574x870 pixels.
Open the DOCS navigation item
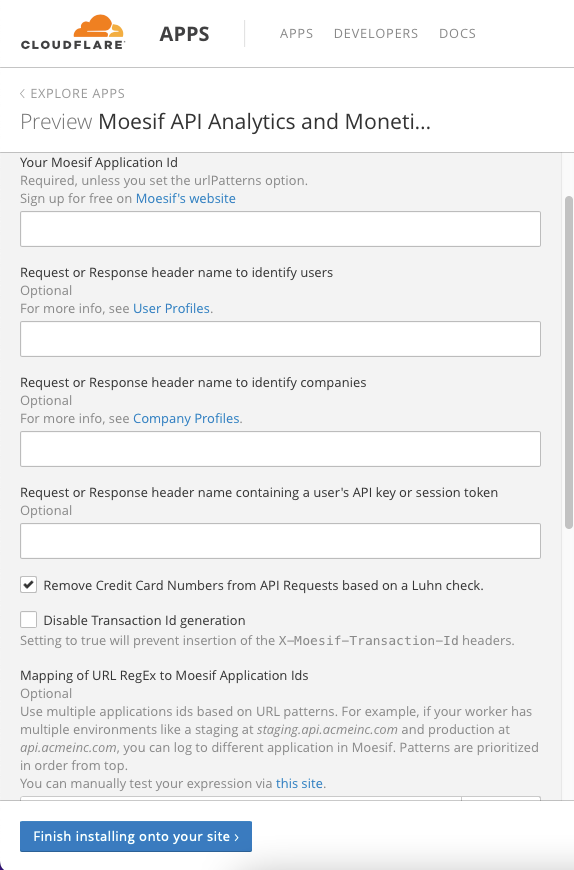[x=457, y=33]
